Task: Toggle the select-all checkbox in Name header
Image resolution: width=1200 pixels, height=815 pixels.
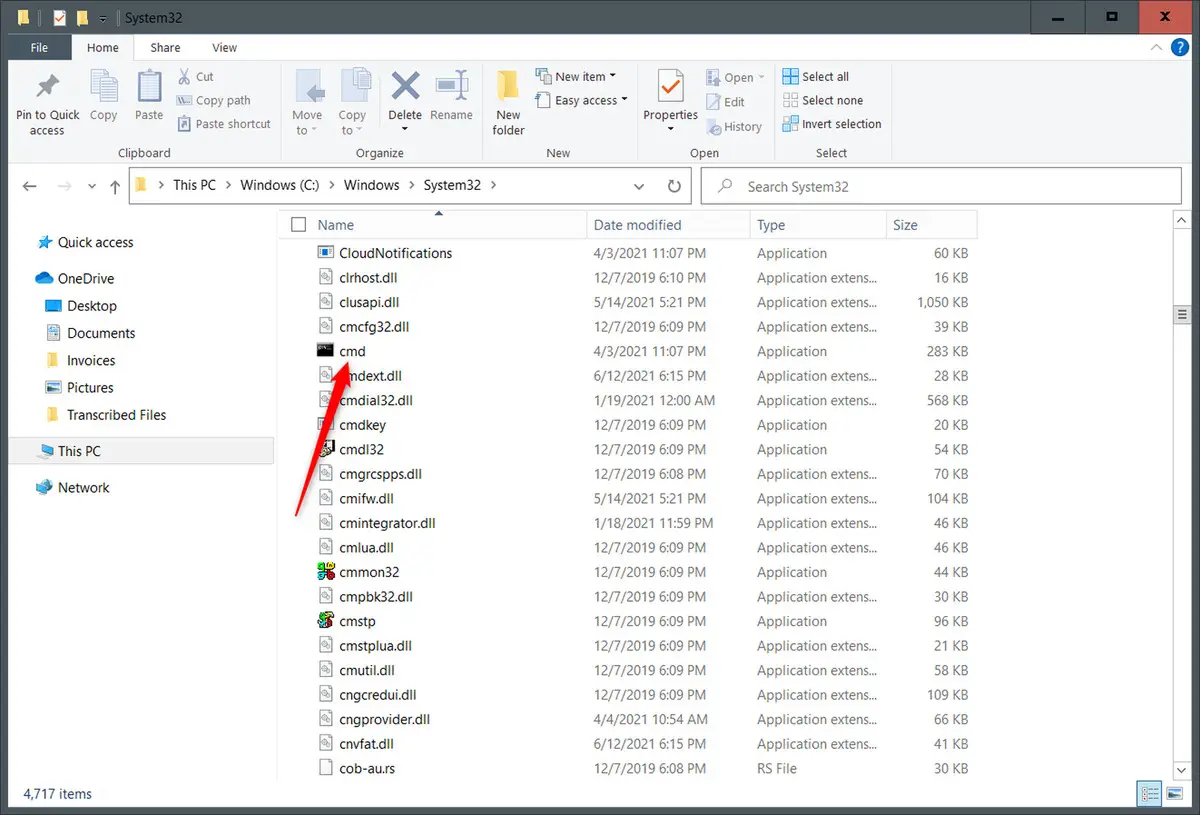Action: (298, 225)
